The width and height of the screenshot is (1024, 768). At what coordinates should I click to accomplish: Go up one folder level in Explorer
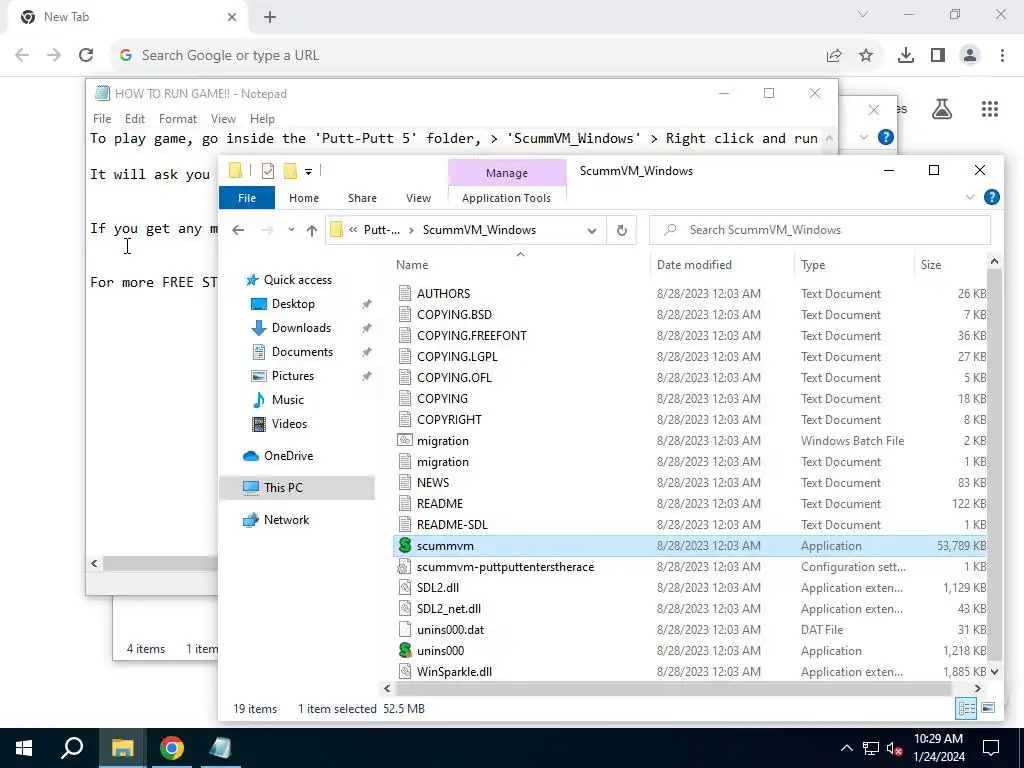[312, 230]
